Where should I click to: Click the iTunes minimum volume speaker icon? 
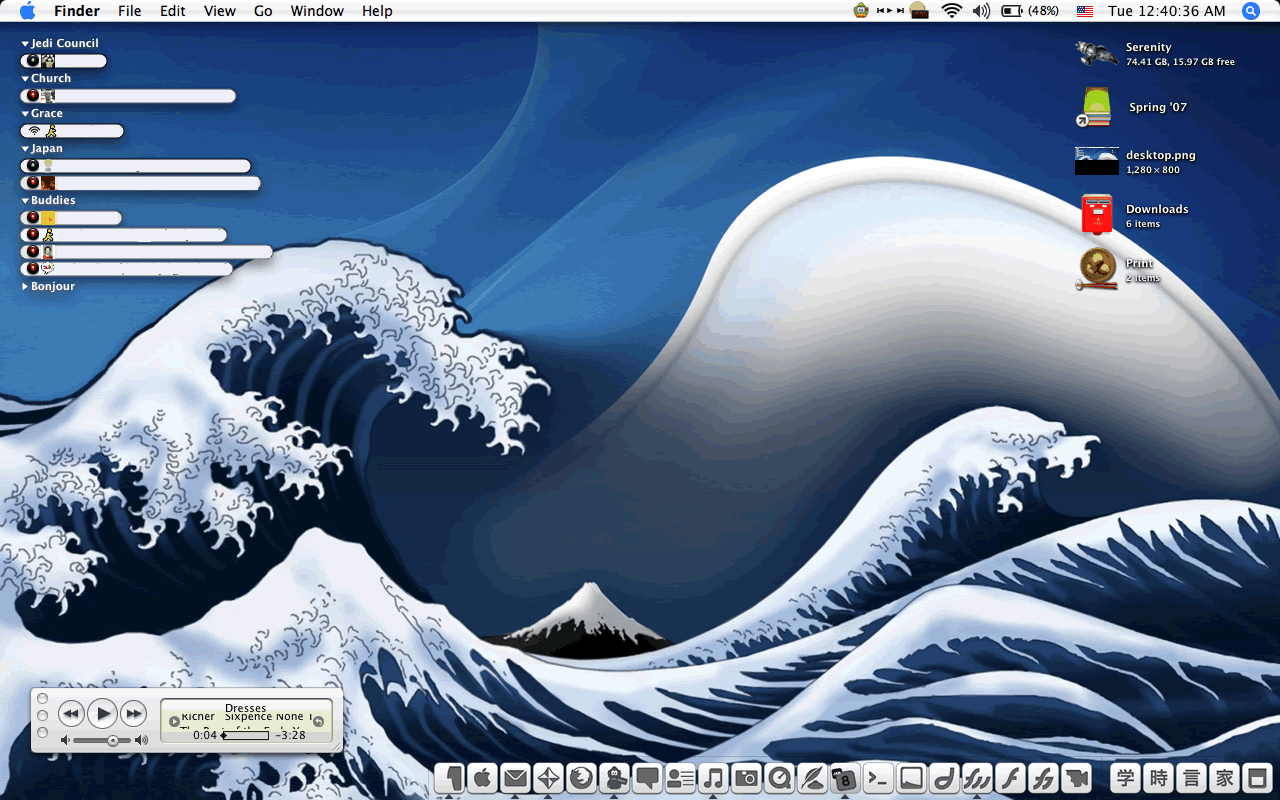pos(65,741)
